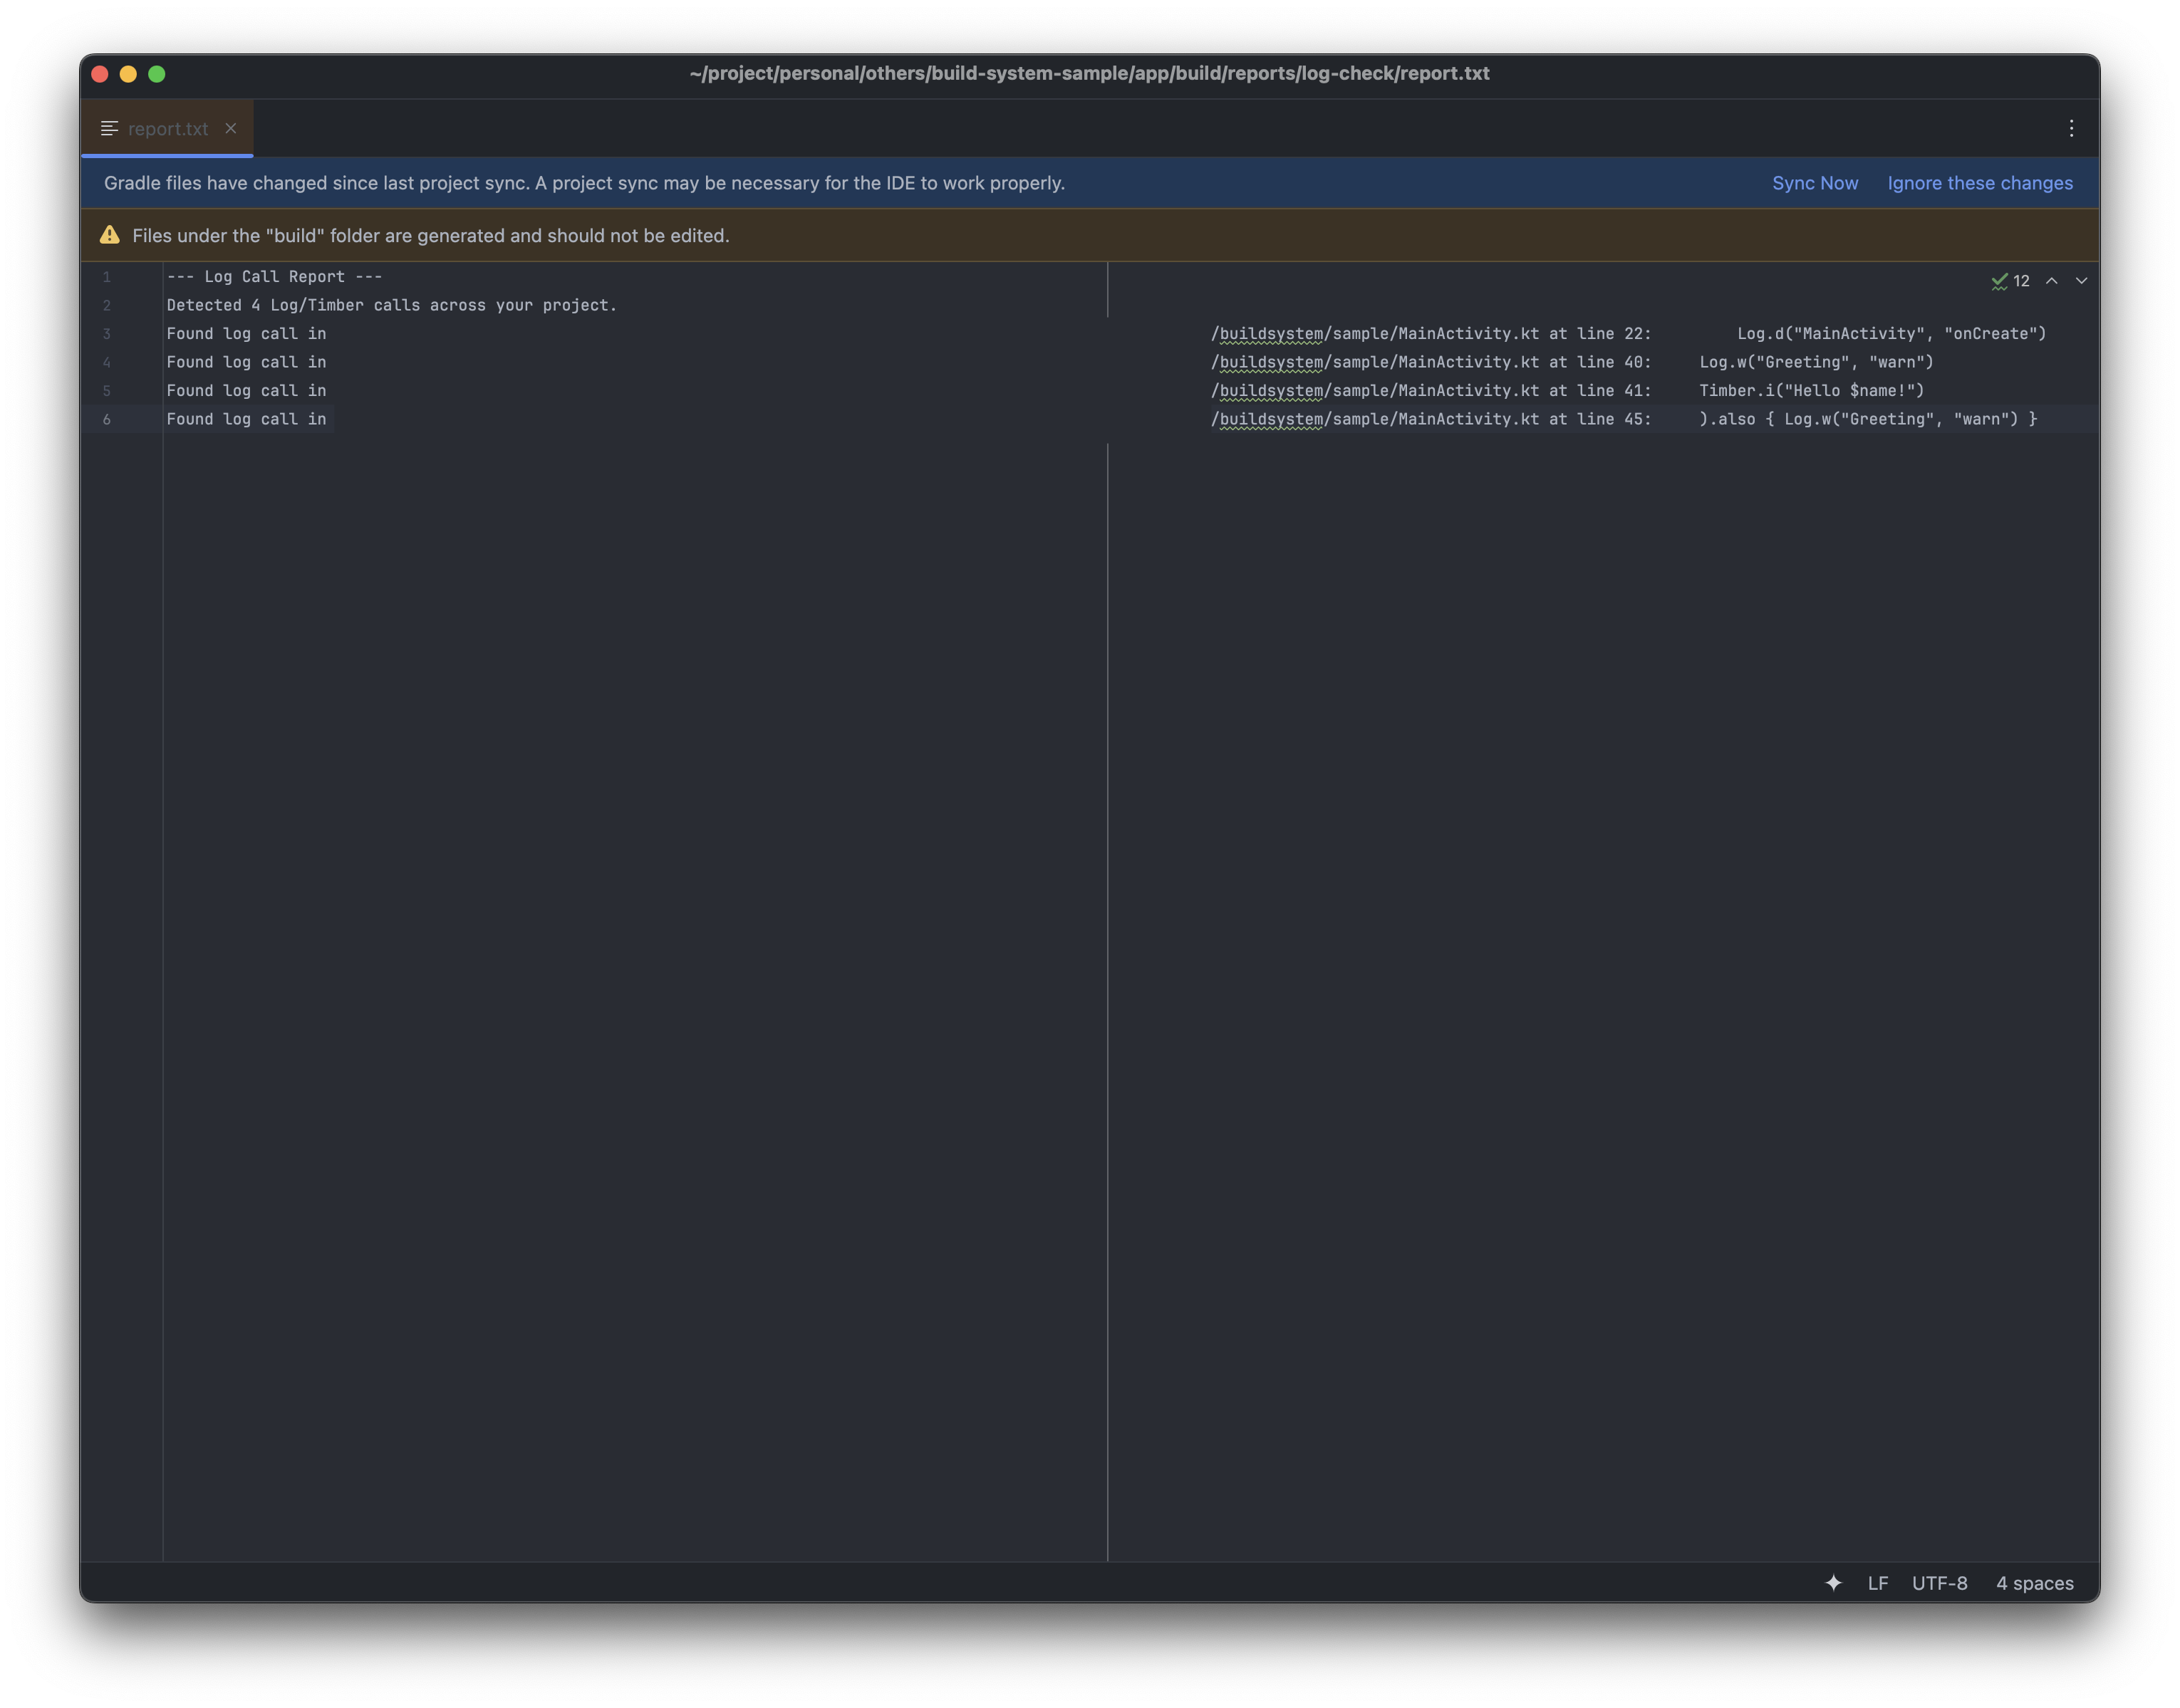Change the LF line separator
The image size is (2180, 1708).
1878,1583
